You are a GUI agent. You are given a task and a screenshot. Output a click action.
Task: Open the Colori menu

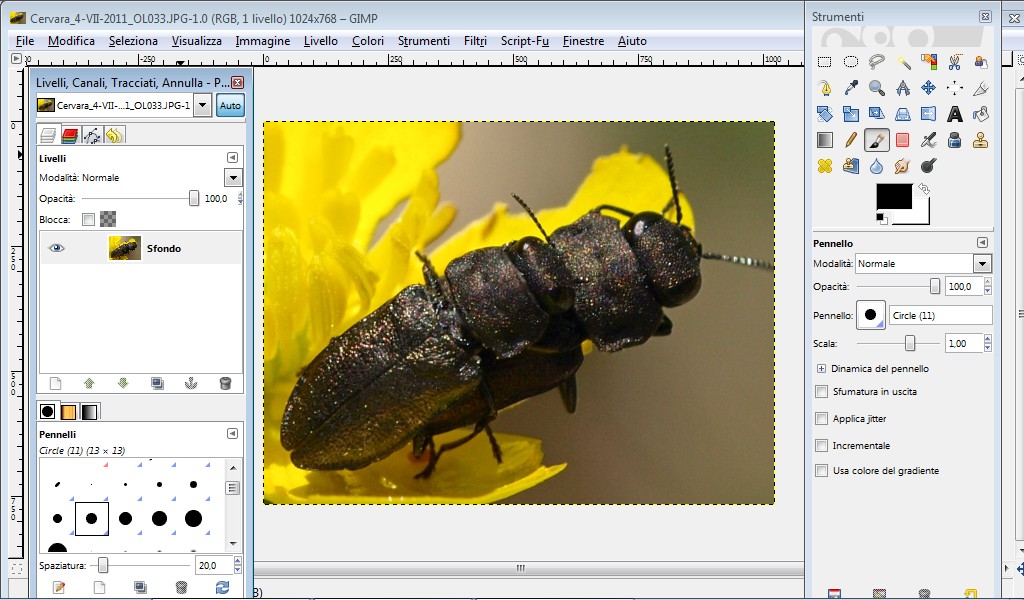(367, 41)
